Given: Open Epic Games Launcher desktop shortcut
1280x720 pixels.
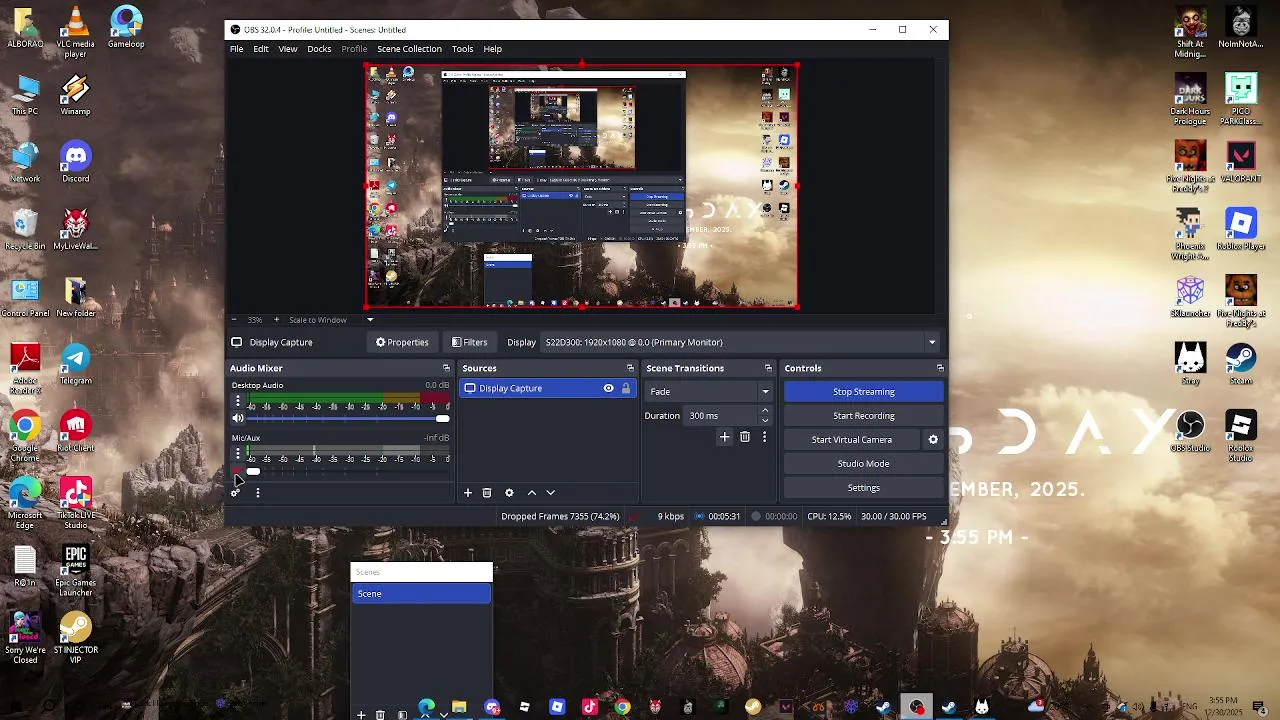Looking at the screenshot, I should click(x=76, y=571).
